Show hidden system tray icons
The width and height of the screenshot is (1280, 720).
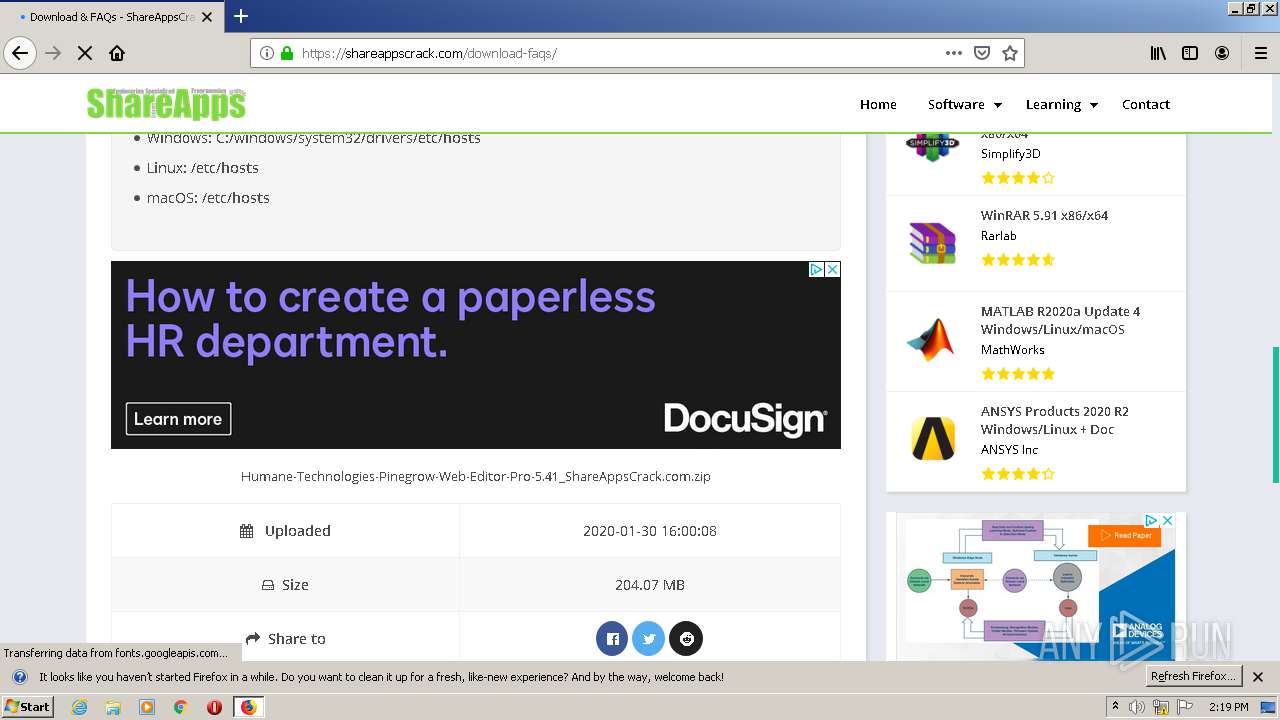[x=1116, y=707]
